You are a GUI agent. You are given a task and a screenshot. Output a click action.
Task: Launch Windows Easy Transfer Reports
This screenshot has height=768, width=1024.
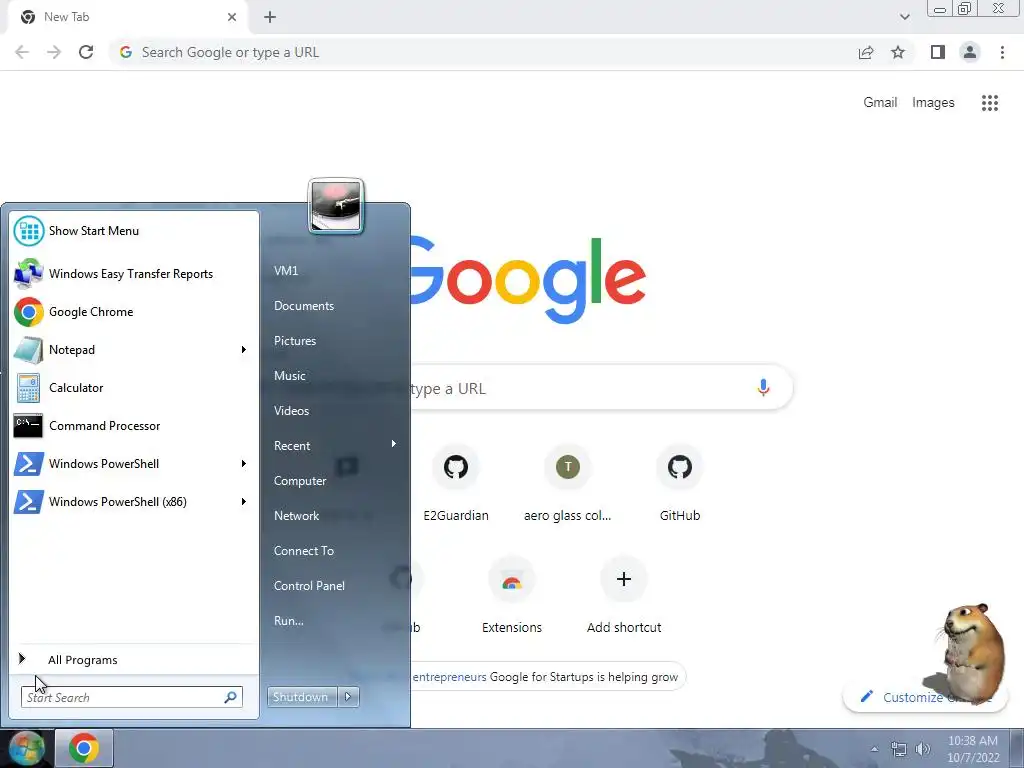click(134, 274)
